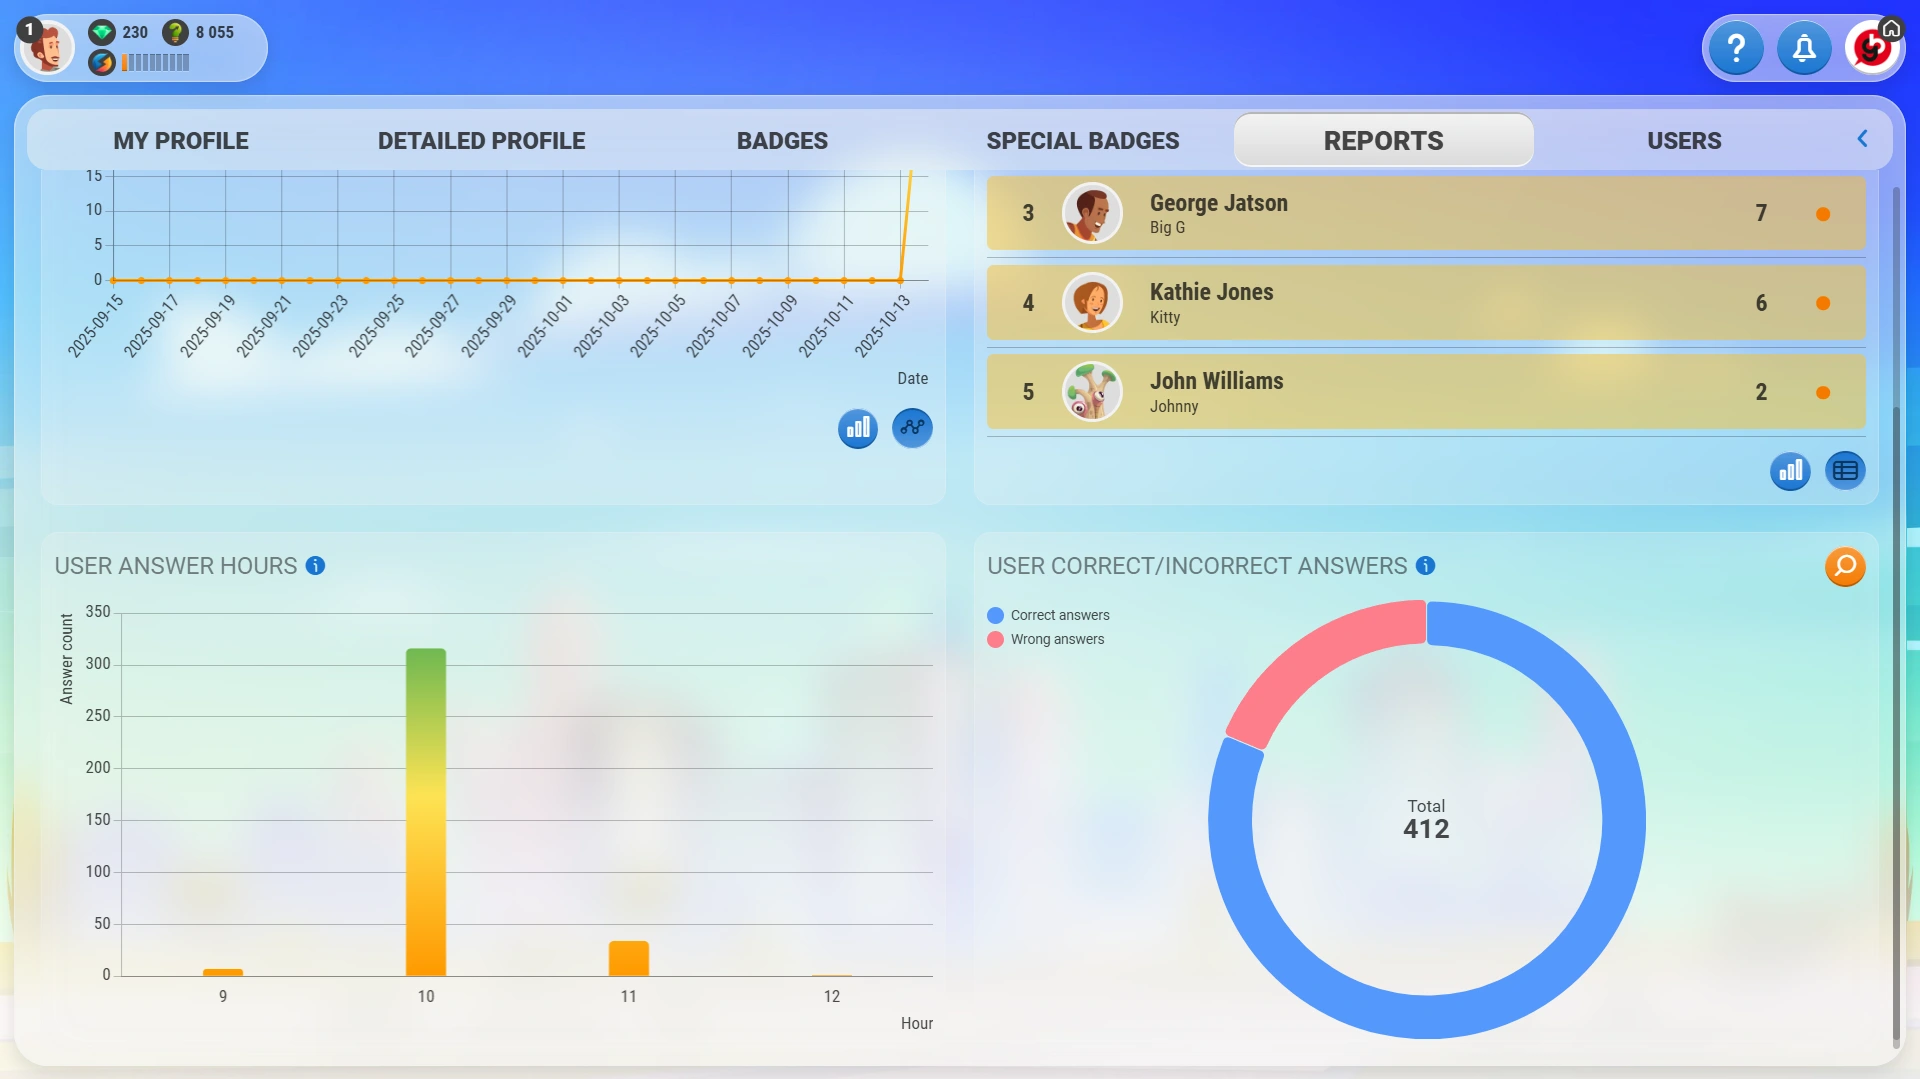Toggle the Wrong answers legend entry
1920x1079 pixels.
[1044, 639]
